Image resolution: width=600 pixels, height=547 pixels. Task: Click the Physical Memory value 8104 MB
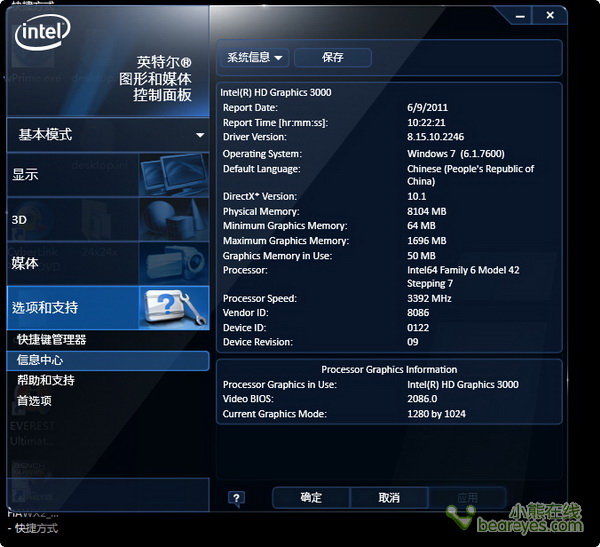coord(427,212)
